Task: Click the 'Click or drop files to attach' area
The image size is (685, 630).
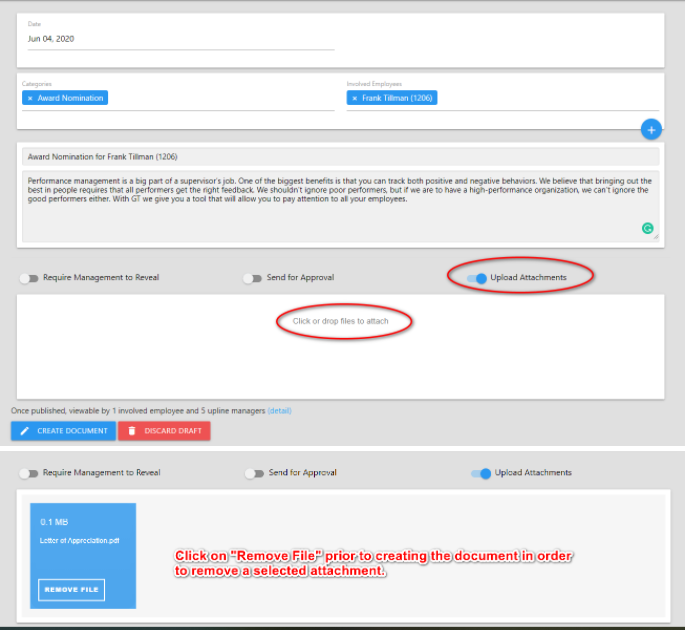Action: click(340, 321)
